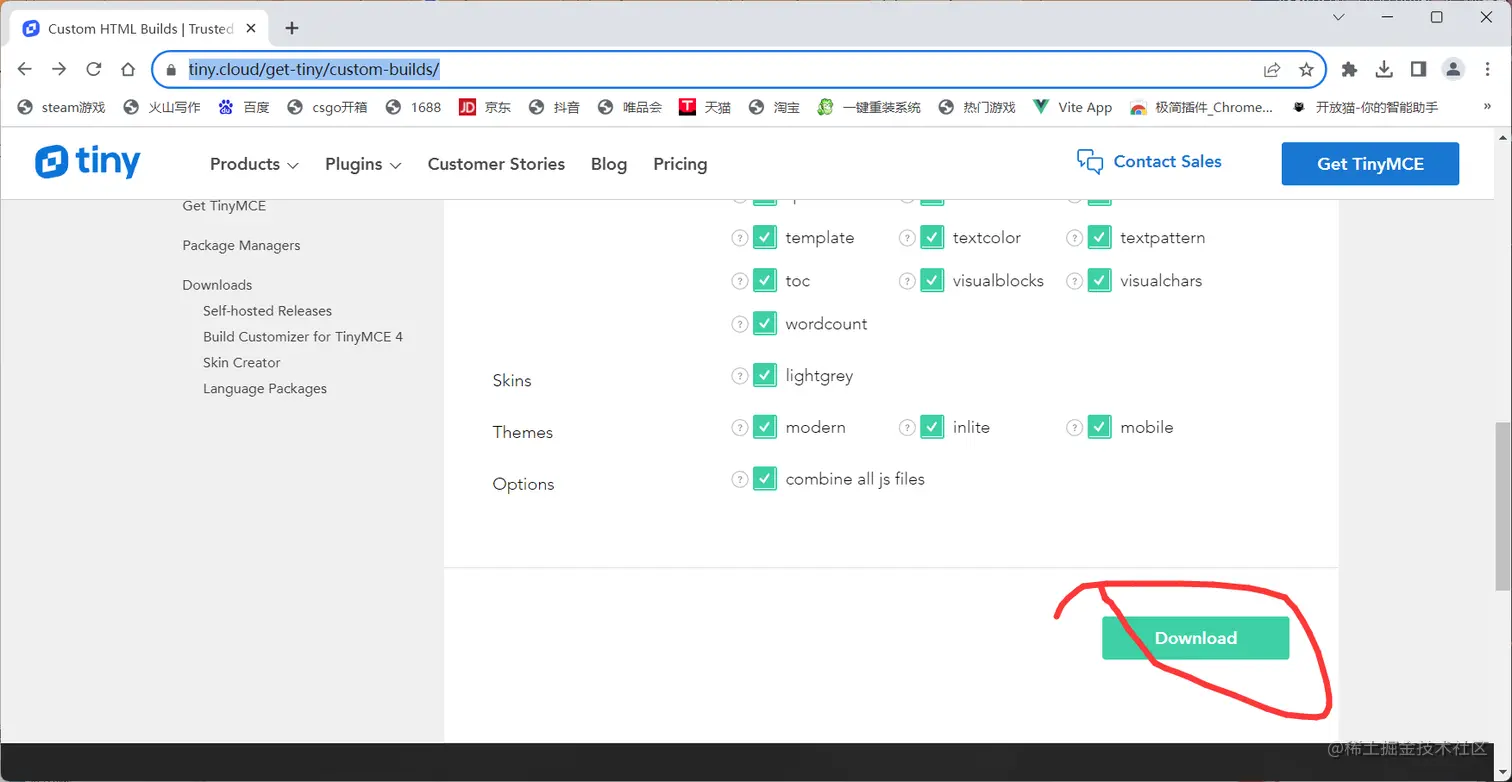Click the browser forward arrow

[59, 69]
